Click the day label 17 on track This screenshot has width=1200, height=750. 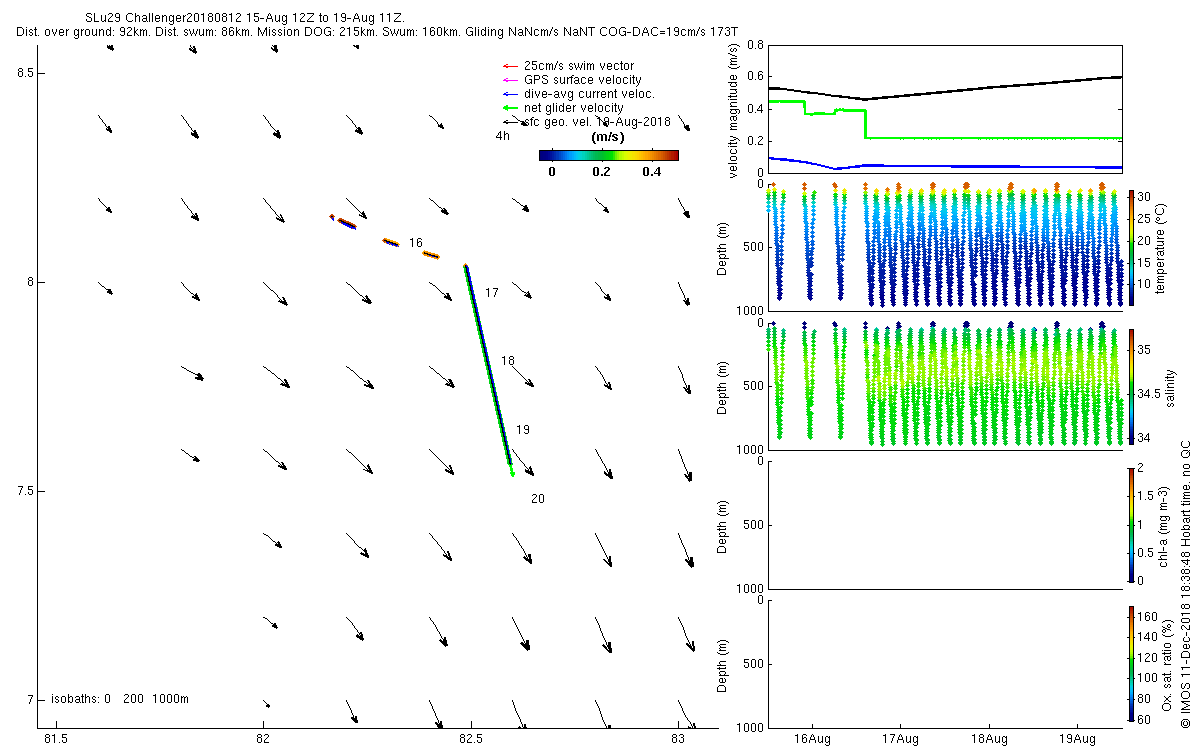[491, 293]
